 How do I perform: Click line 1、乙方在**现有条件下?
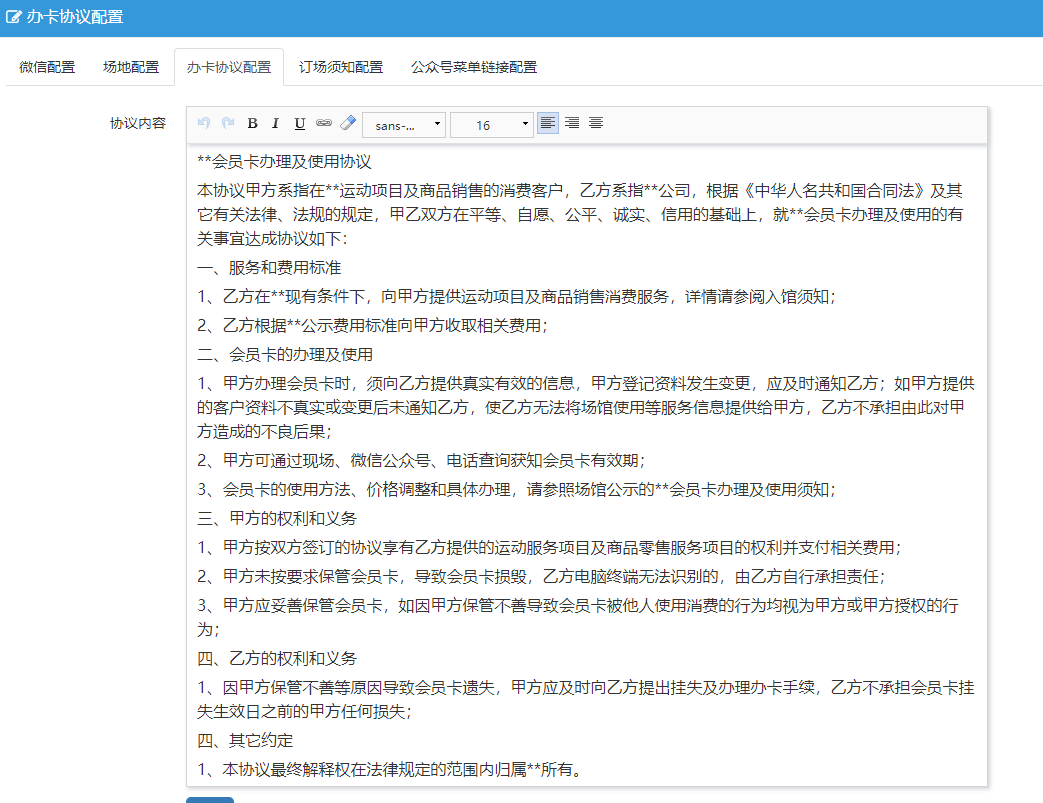point(516,297)
